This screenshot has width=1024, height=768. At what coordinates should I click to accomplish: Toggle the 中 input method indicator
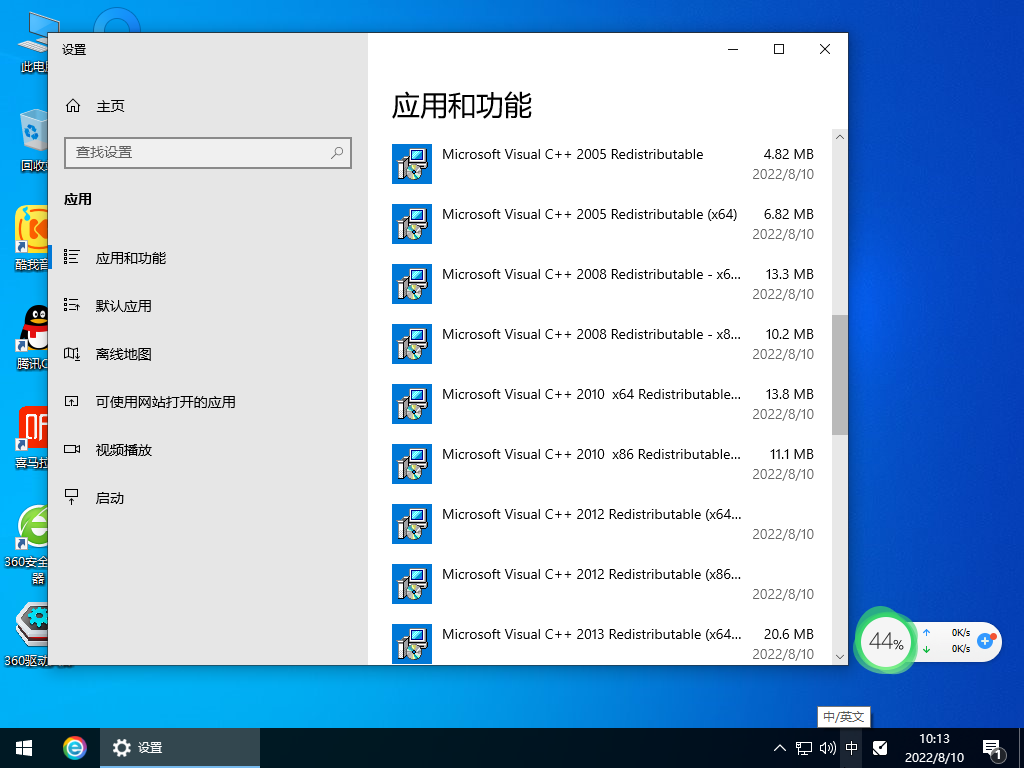[x=852, y=748]
